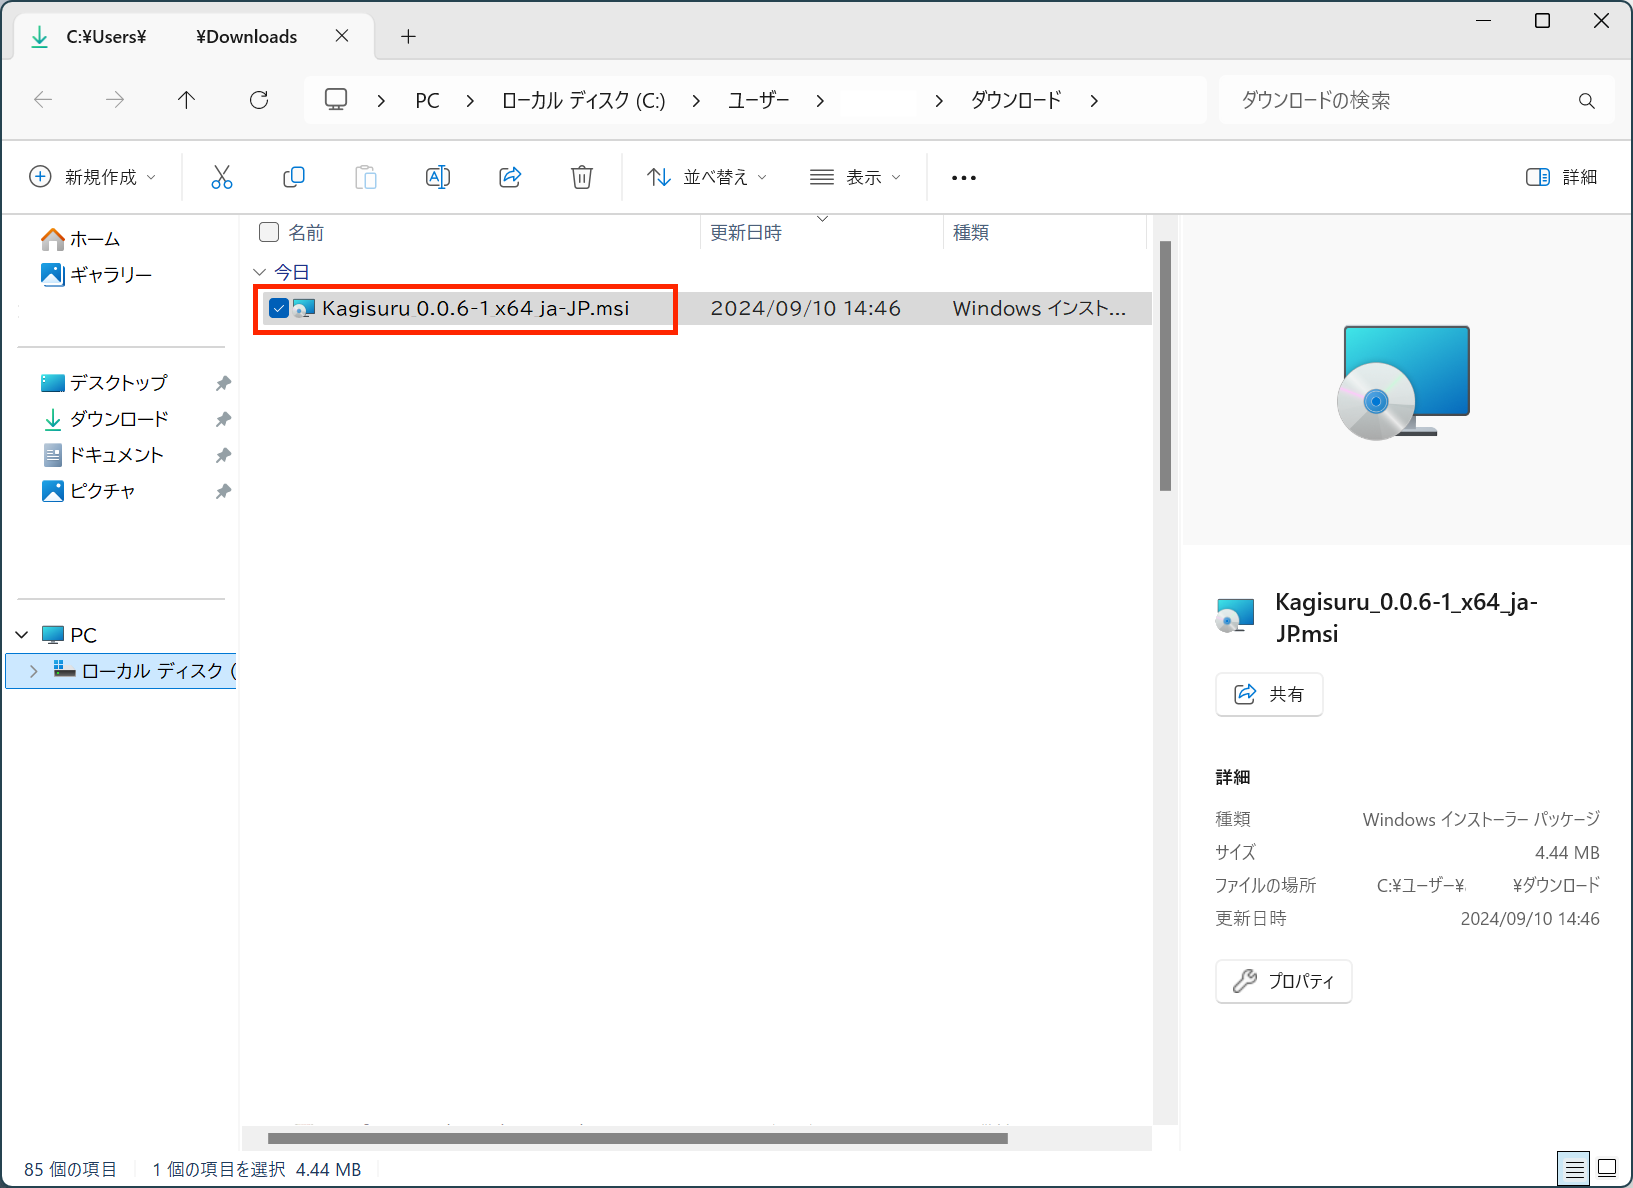The image size is (1633, 1188).
Task: Click the Share icon in toolbar
Action: 510,177
